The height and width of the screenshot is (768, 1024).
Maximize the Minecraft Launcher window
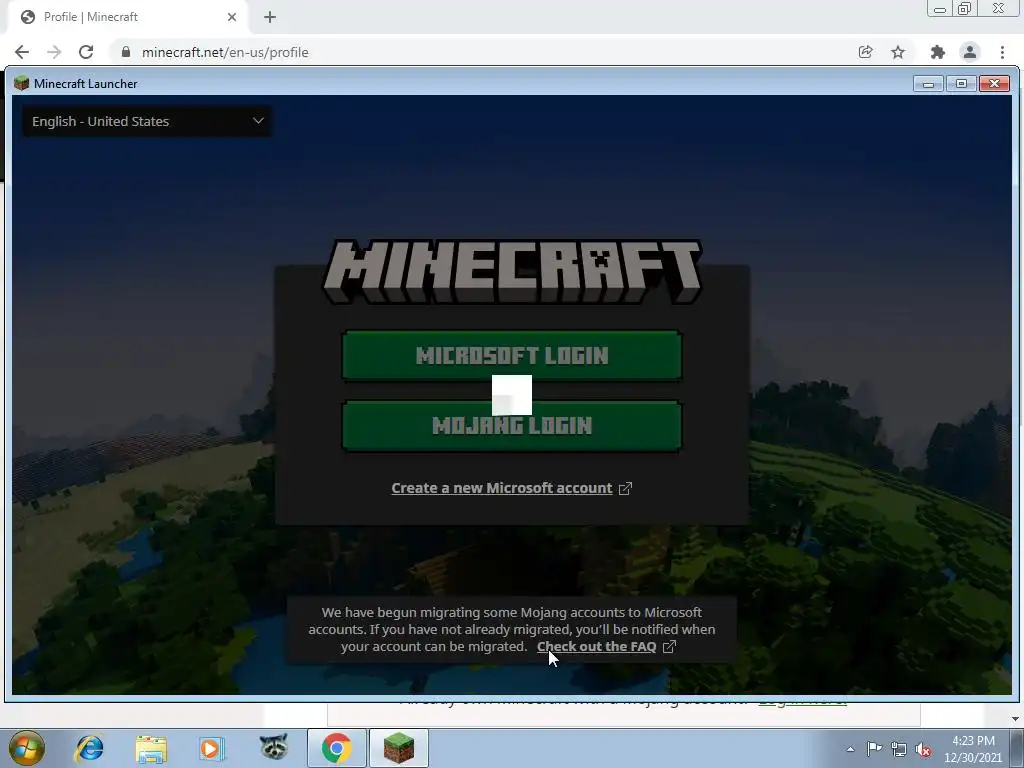click(961, 84)
